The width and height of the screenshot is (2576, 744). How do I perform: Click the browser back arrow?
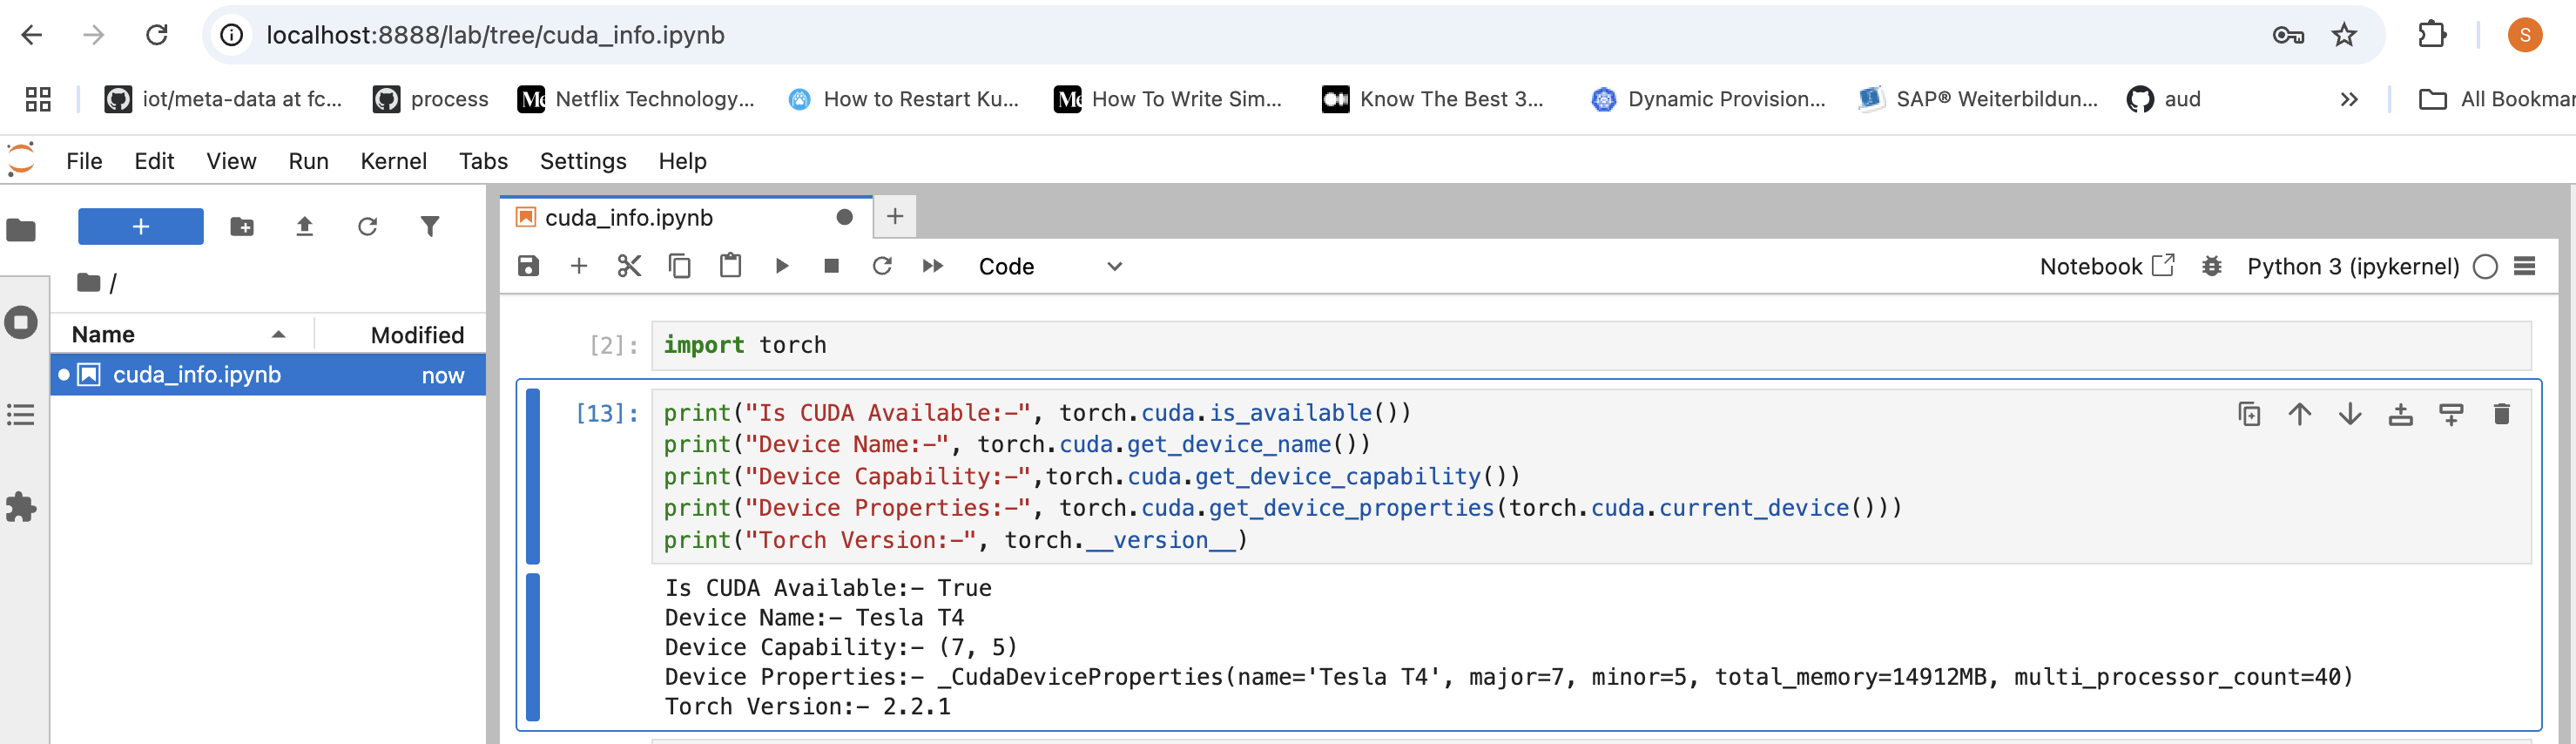pos(32,35)
